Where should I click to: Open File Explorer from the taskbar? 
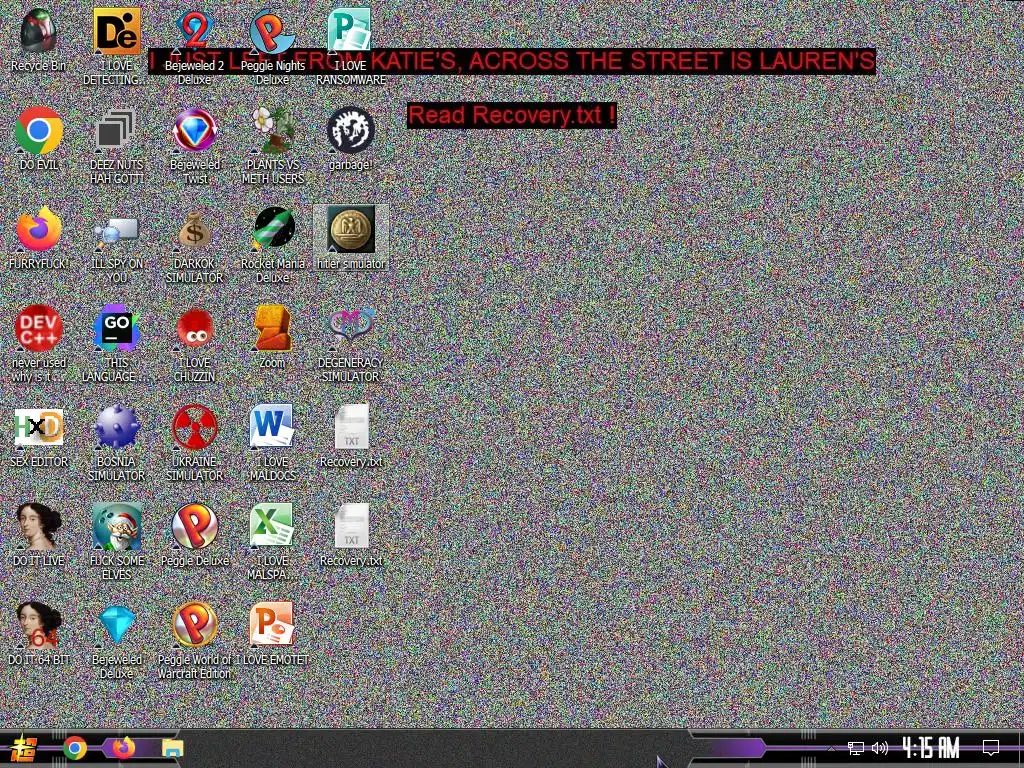[x=173, y=748]
